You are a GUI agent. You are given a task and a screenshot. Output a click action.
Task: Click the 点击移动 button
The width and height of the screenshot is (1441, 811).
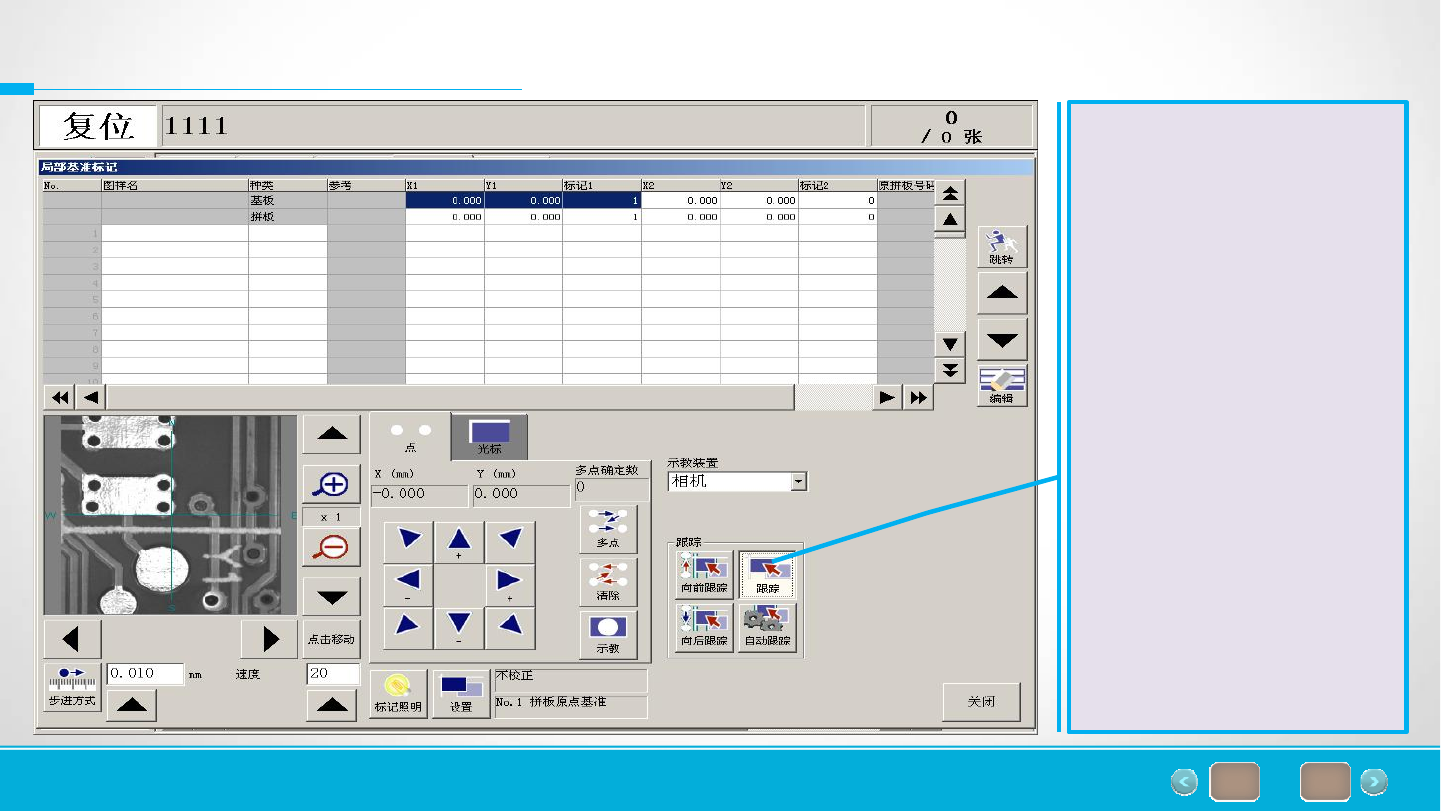[332, 639]
